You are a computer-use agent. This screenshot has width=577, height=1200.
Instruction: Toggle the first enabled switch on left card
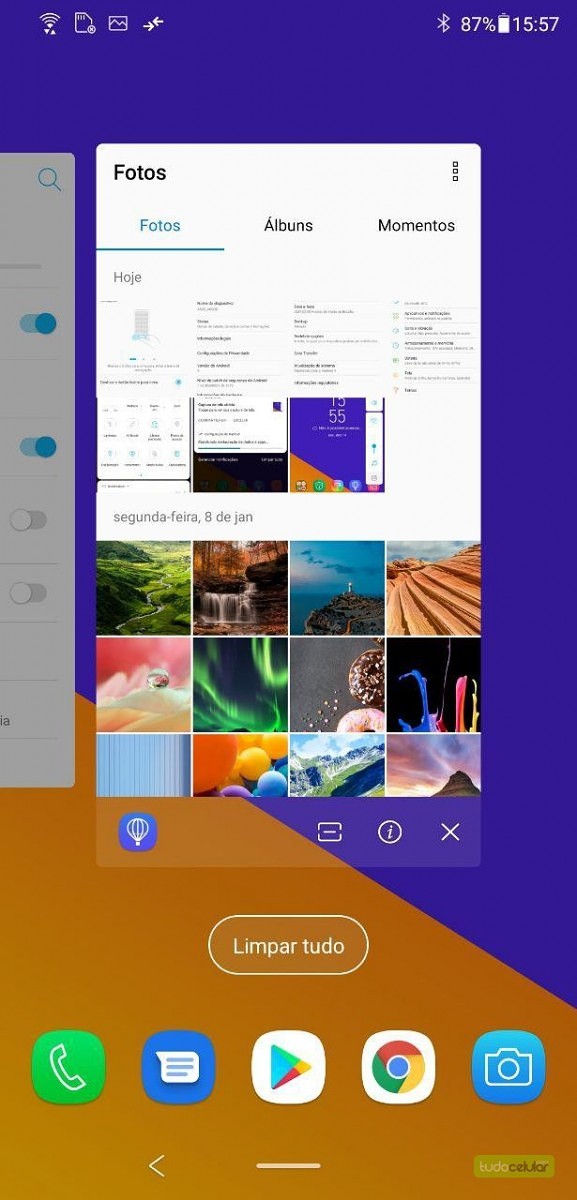point(37,323)
